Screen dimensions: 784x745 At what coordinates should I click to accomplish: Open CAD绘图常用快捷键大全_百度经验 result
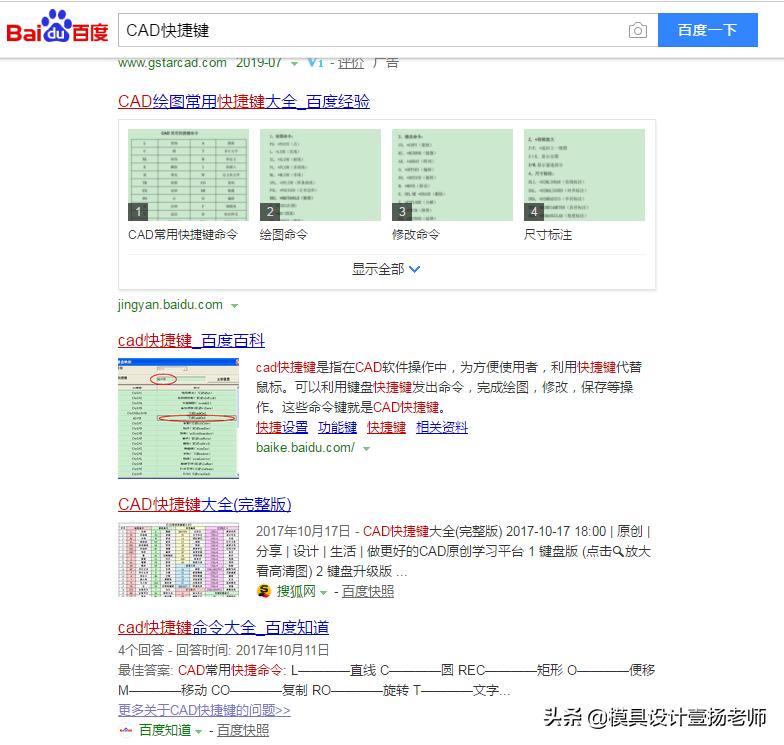pos(244,102)
